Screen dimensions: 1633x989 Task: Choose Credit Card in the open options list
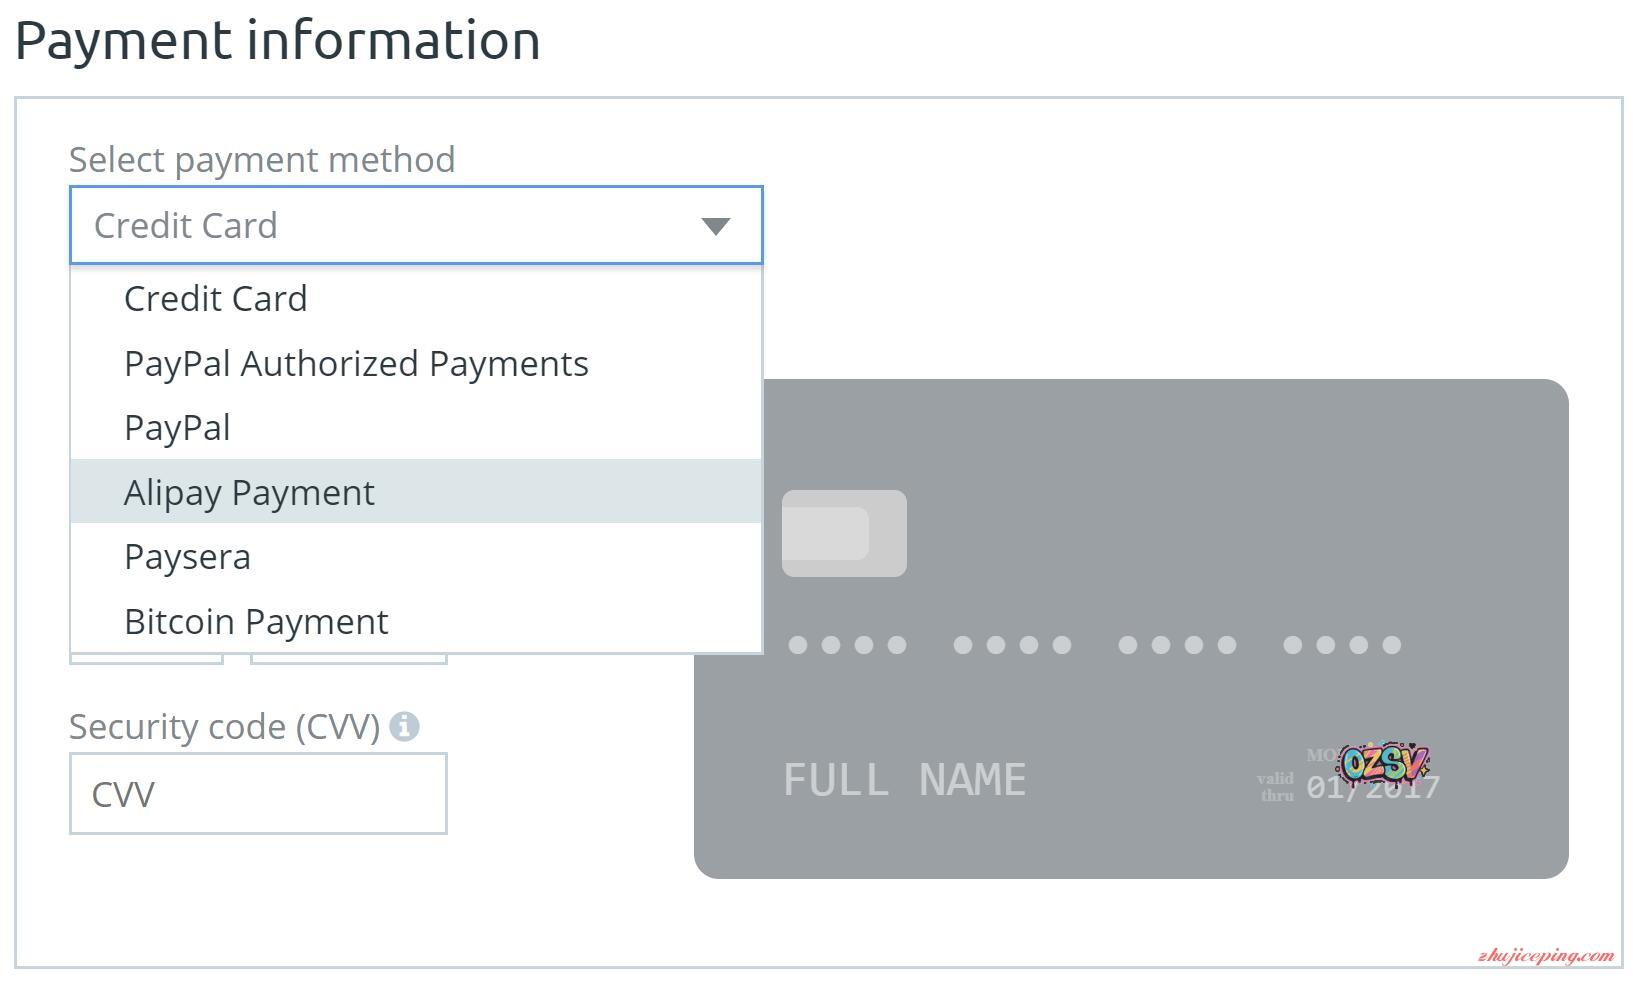[216, 299]
